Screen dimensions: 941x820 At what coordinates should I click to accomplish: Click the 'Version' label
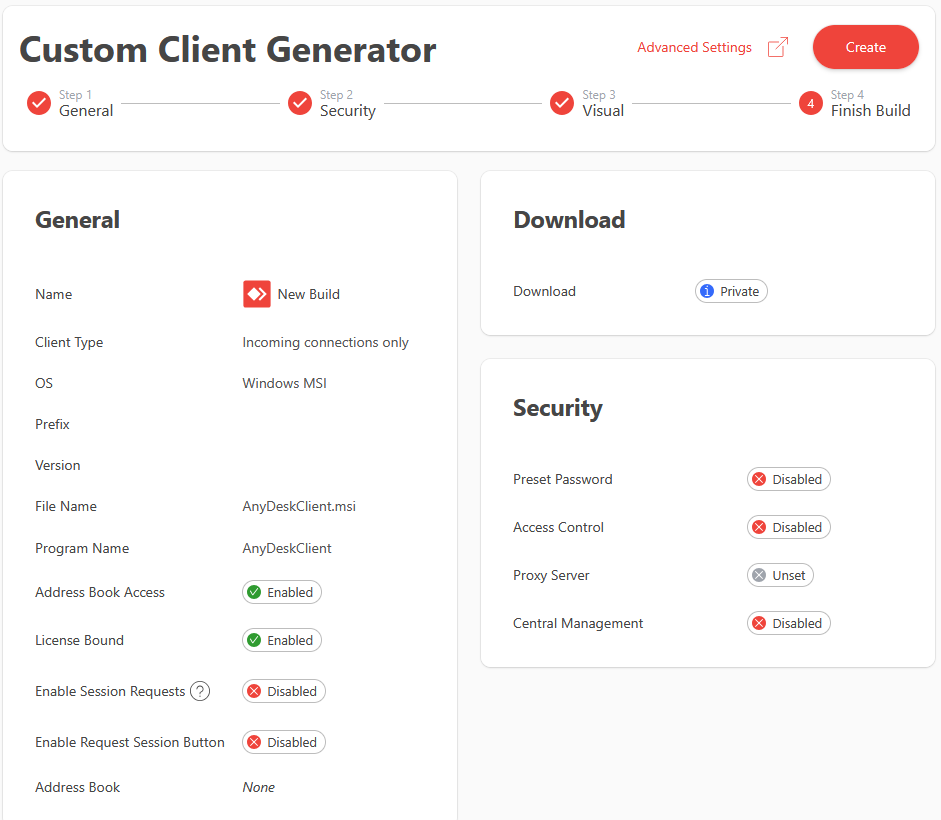pyautogui.click(x=58, y=465)
